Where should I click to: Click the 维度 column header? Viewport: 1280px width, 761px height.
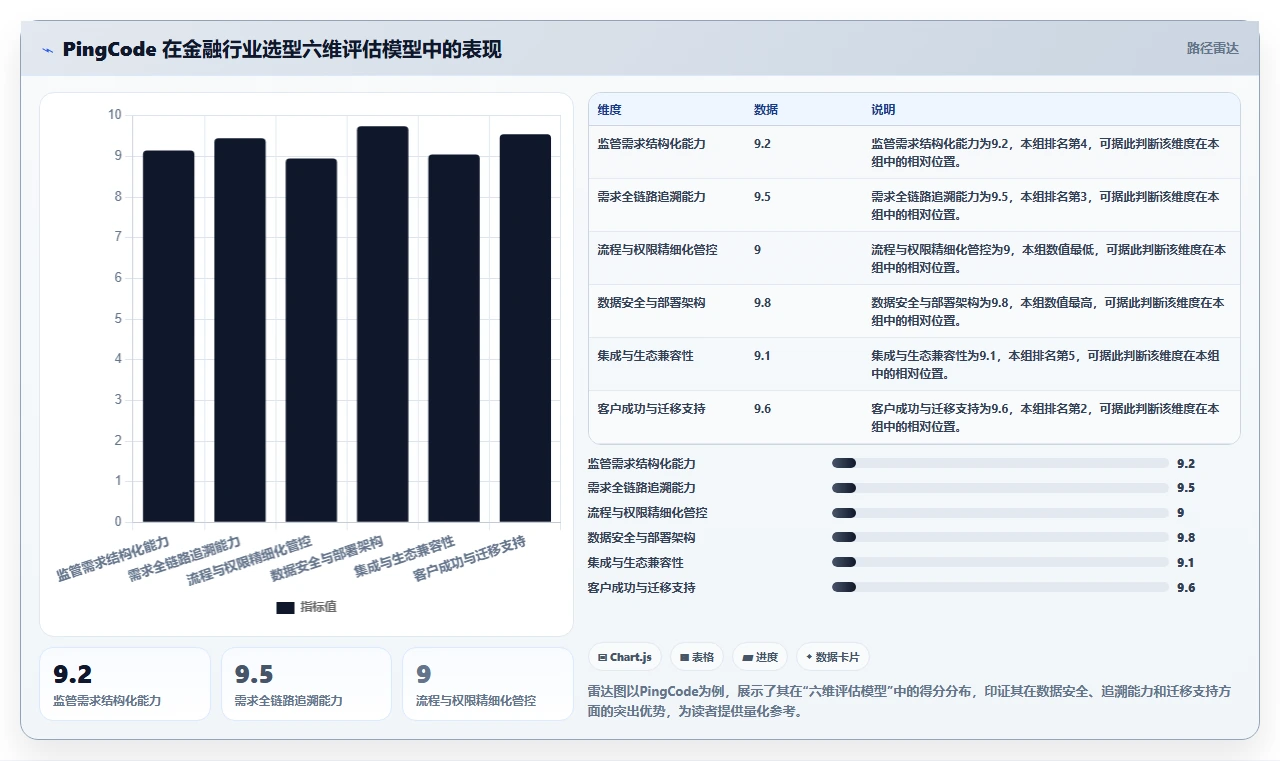pyautogui.click(x=609, y=110)
